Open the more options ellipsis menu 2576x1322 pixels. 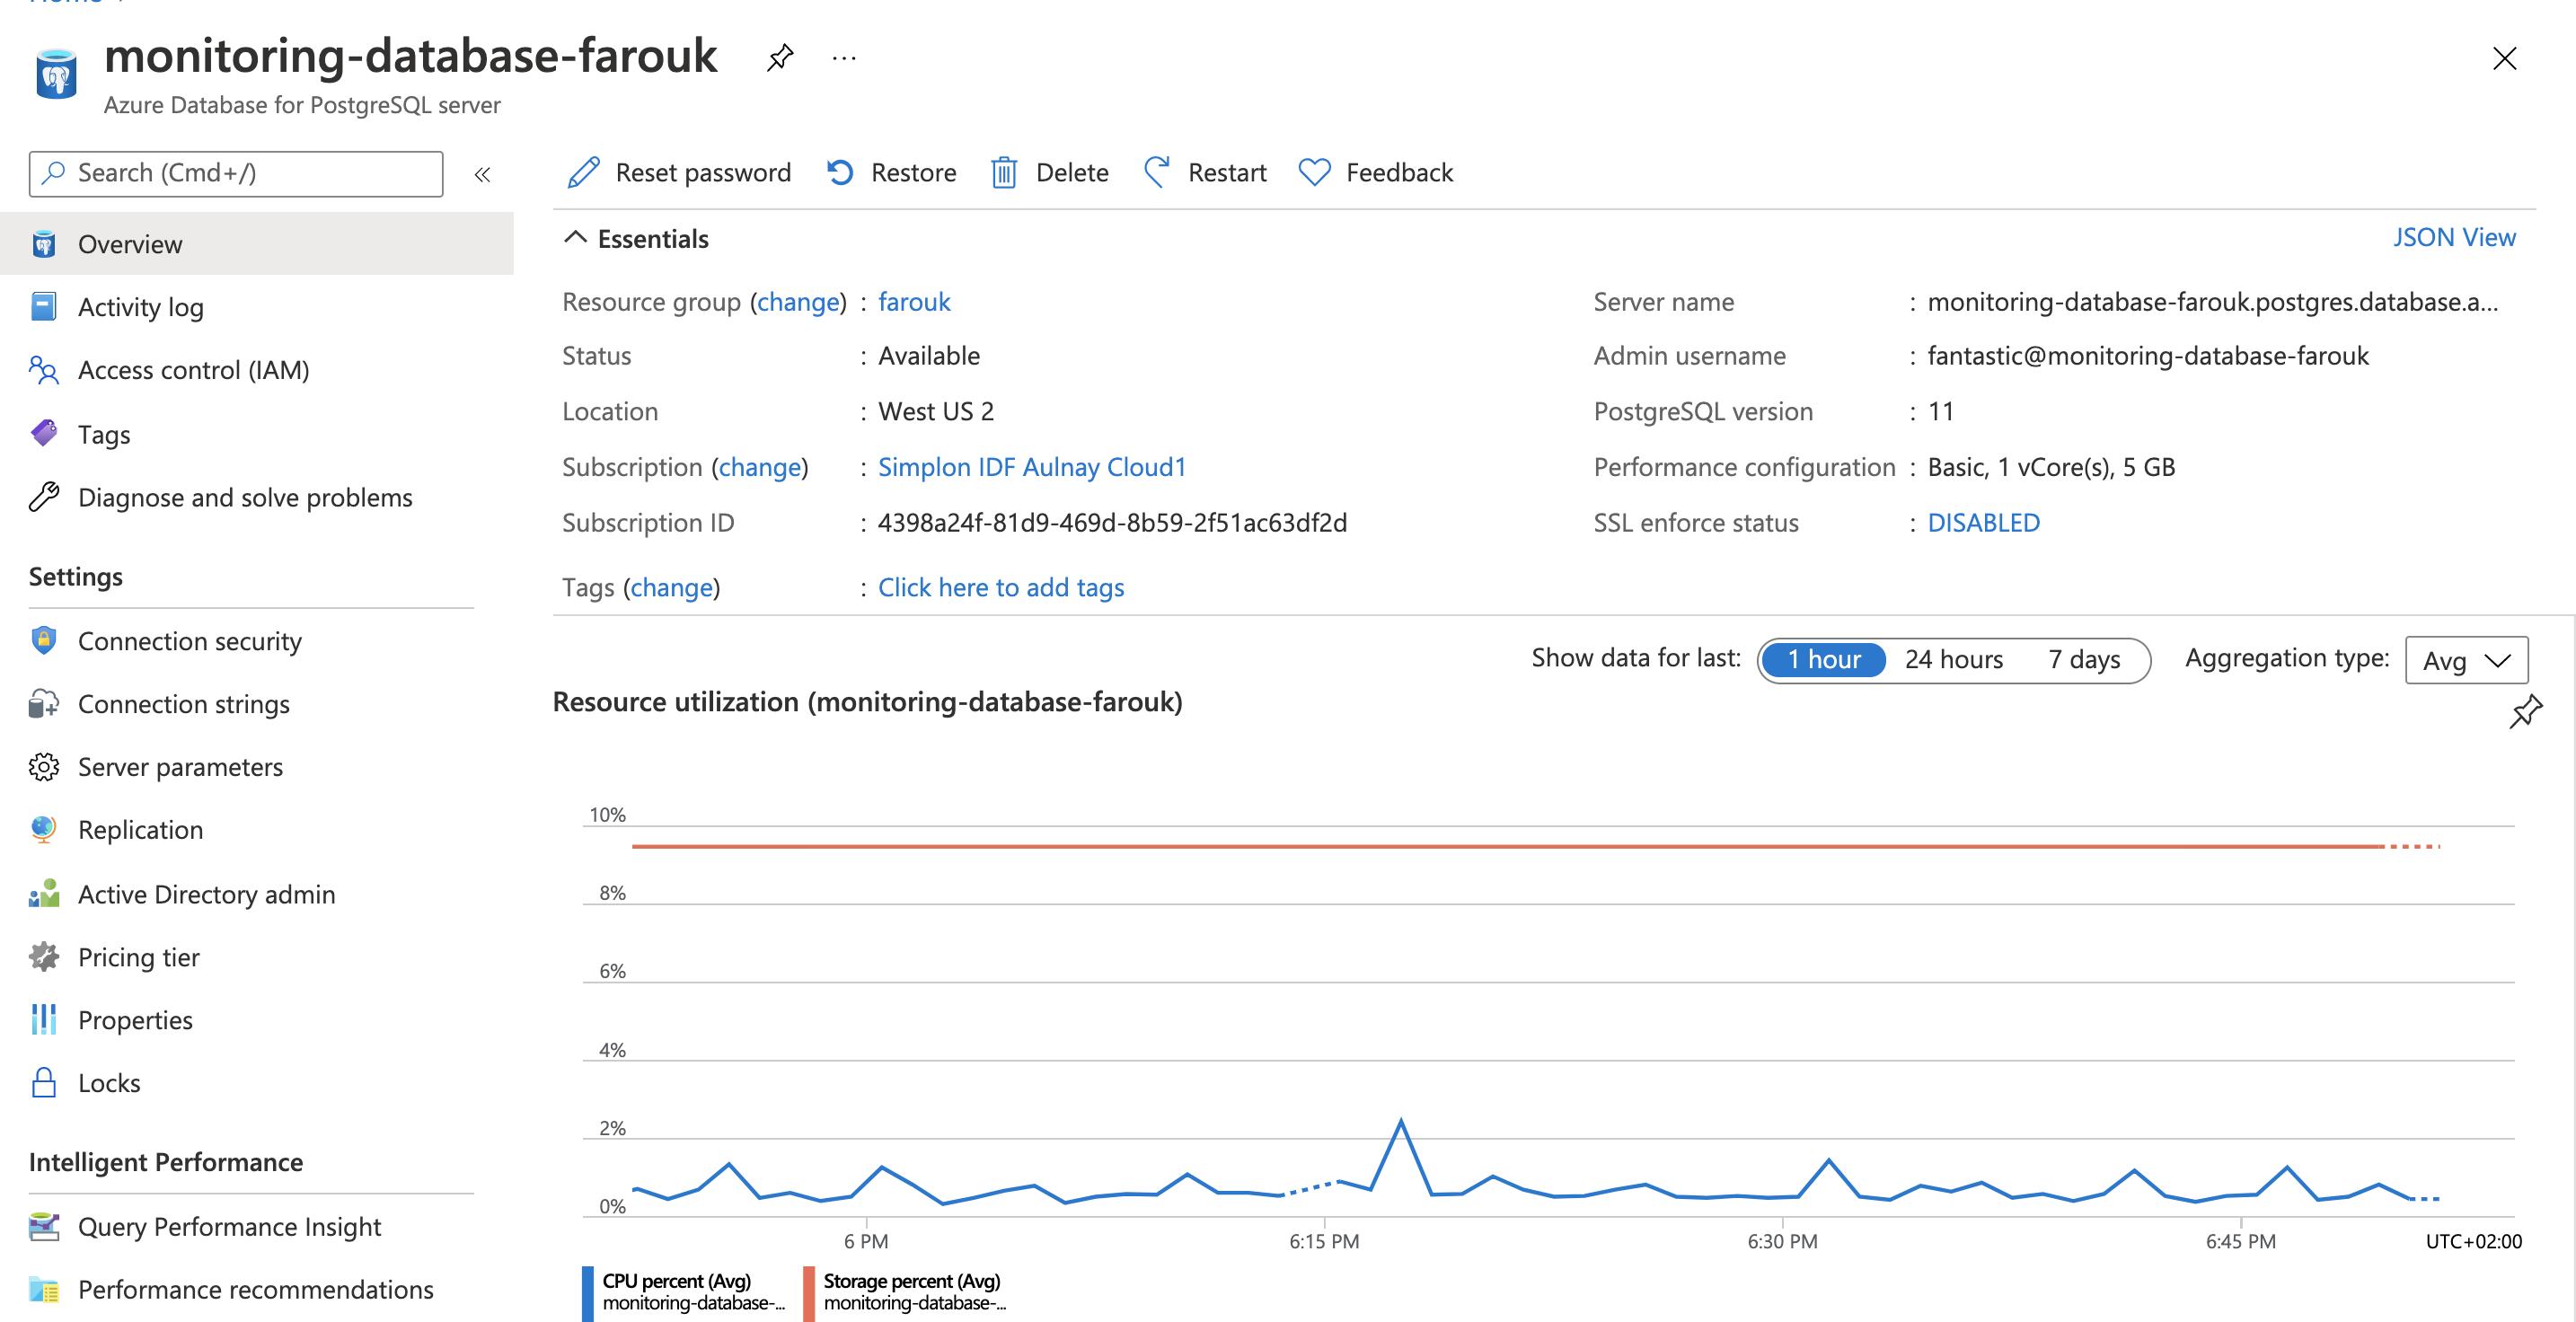tap(844, 58)
